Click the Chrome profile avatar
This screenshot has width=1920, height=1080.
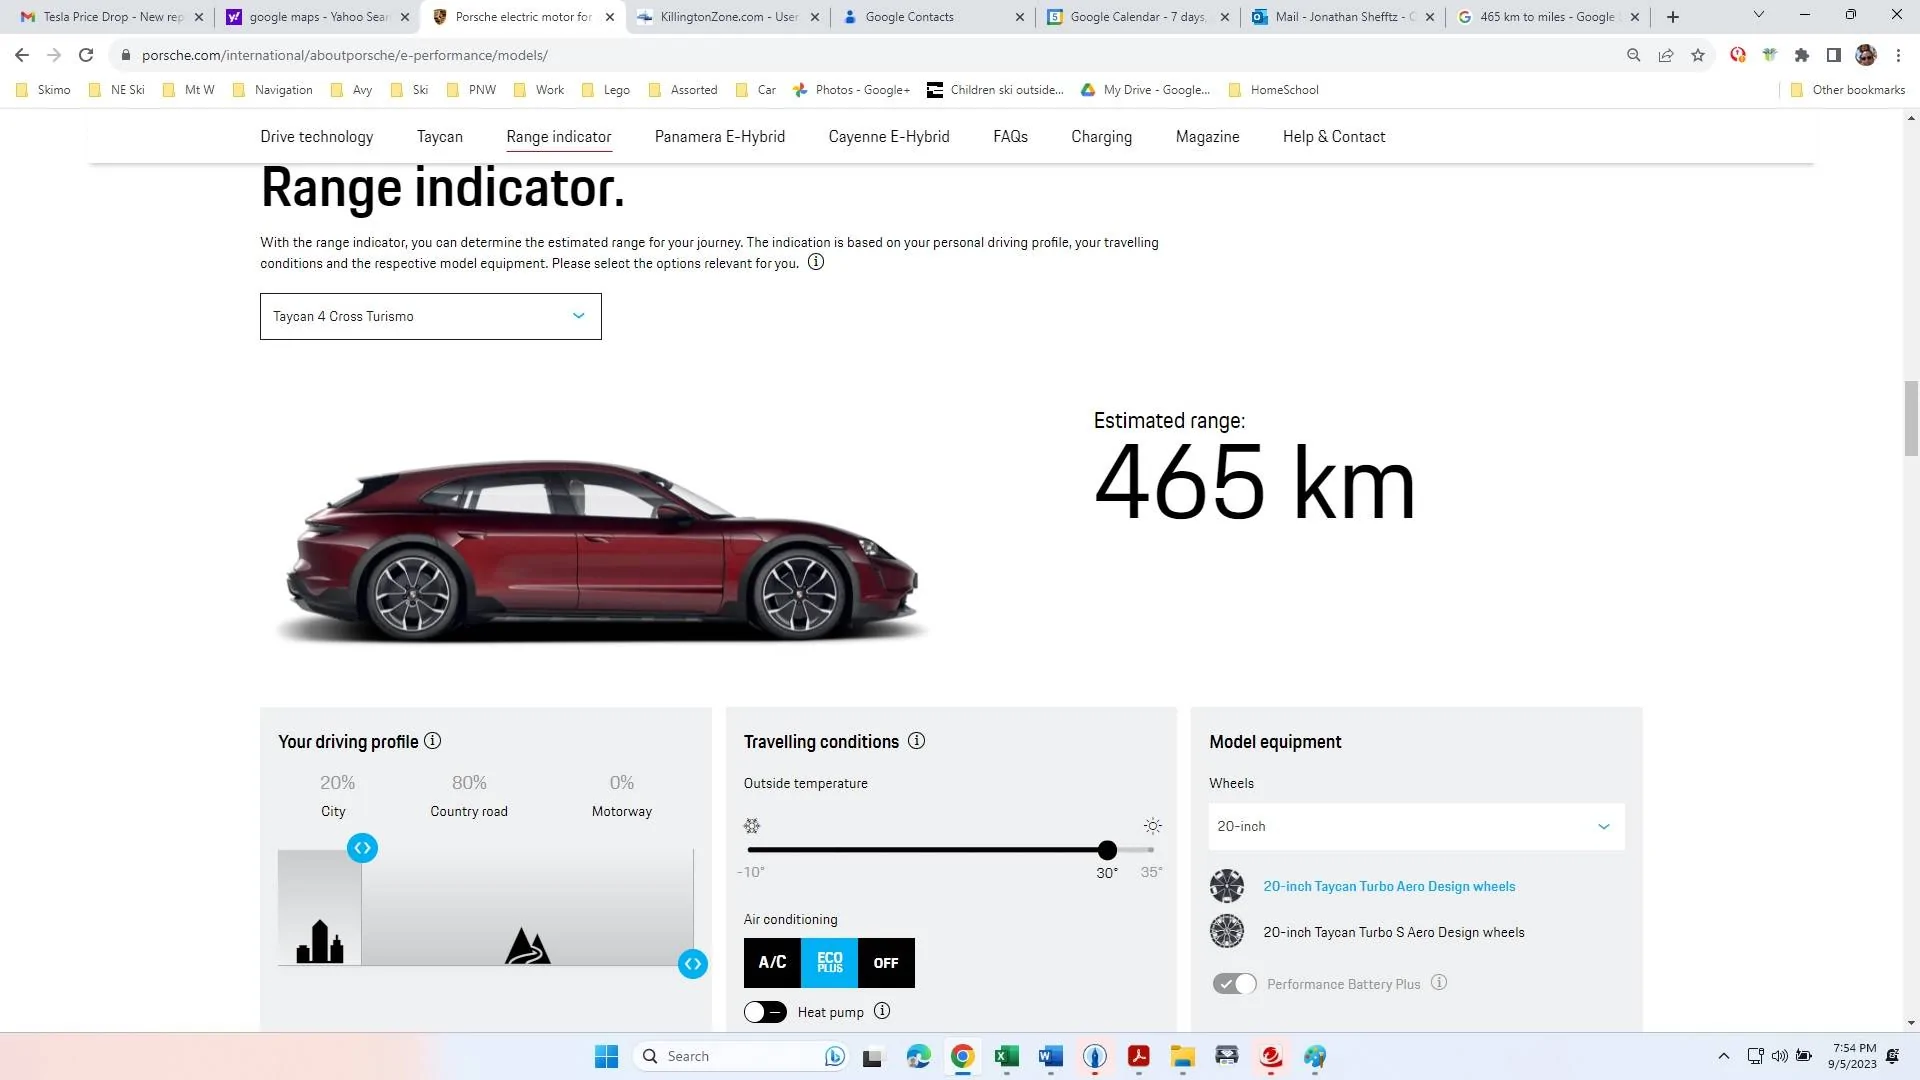pyautogui.click(x=1866, y=55)
